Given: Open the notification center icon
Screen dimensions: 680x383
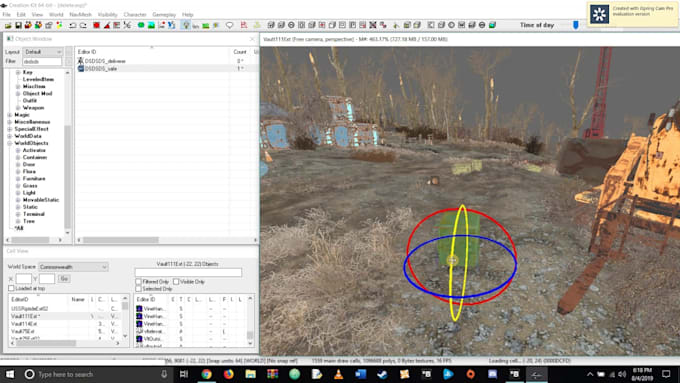Looking at the screenshot, I should click(x=666, y=374).
